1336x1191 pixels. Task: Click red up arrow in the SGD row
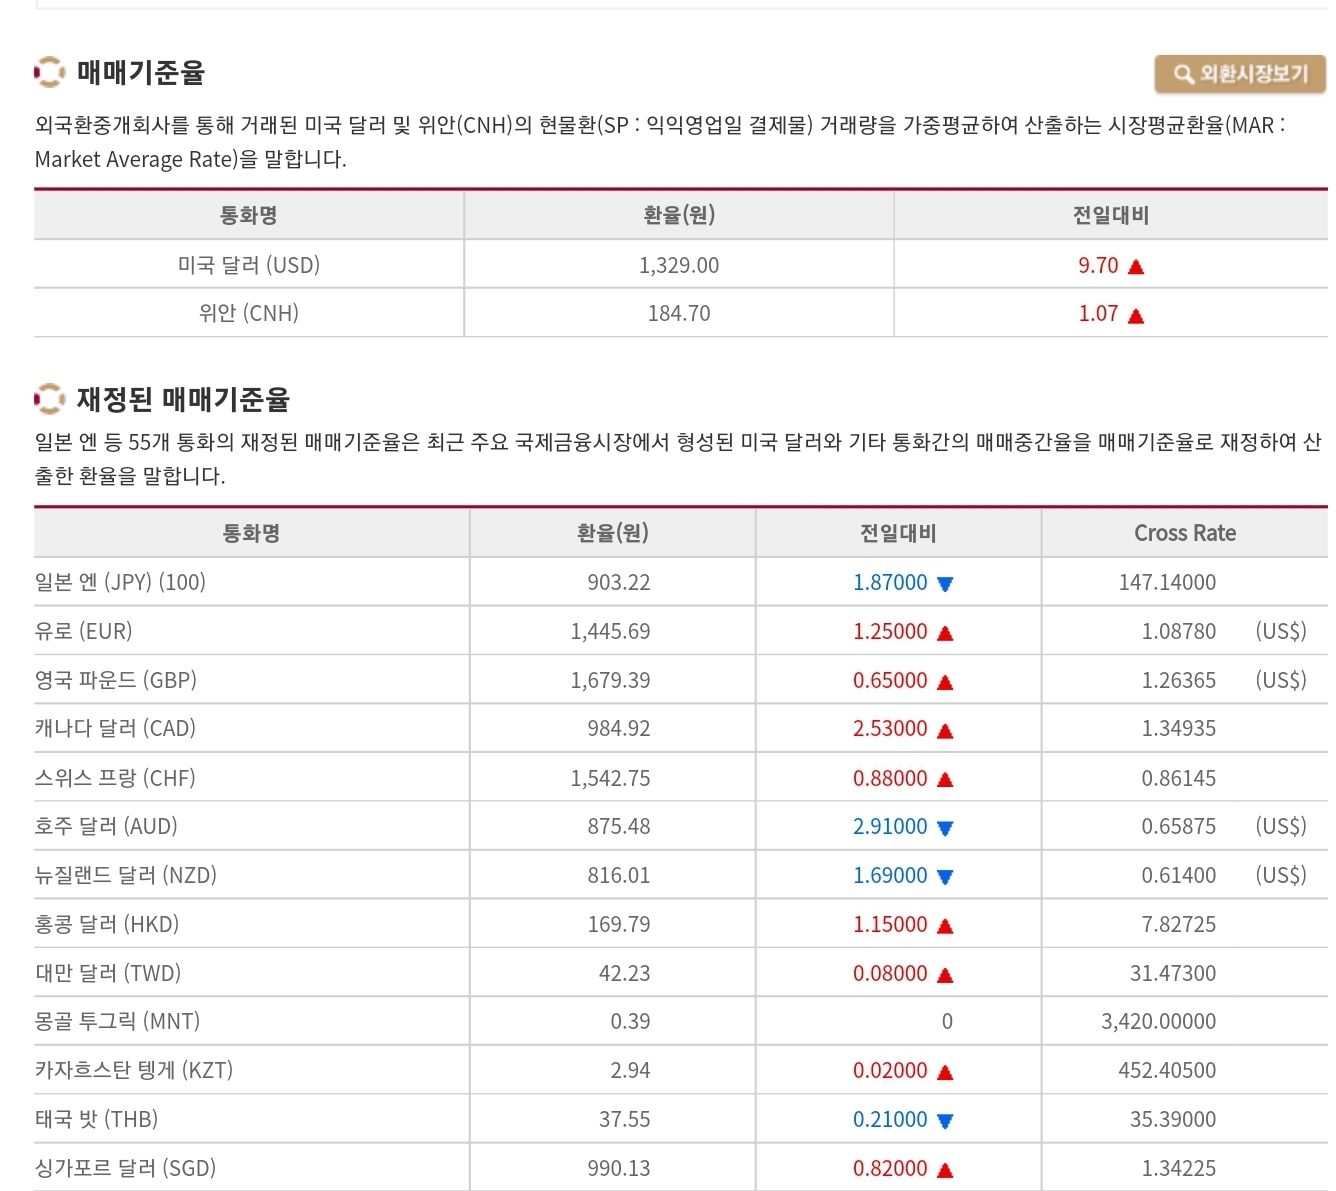coord(945,1170)
